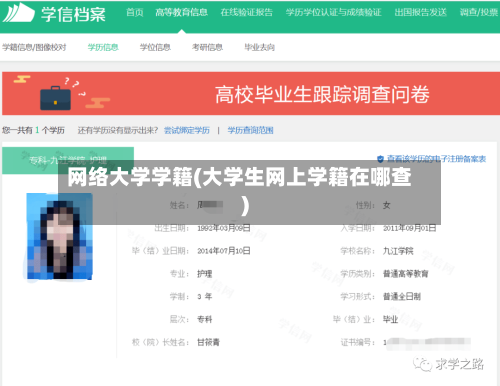Select the birth date value 1992年03月09日
Image resolution: width=500 pixels, height=386 pixels.
click(224, 228)
